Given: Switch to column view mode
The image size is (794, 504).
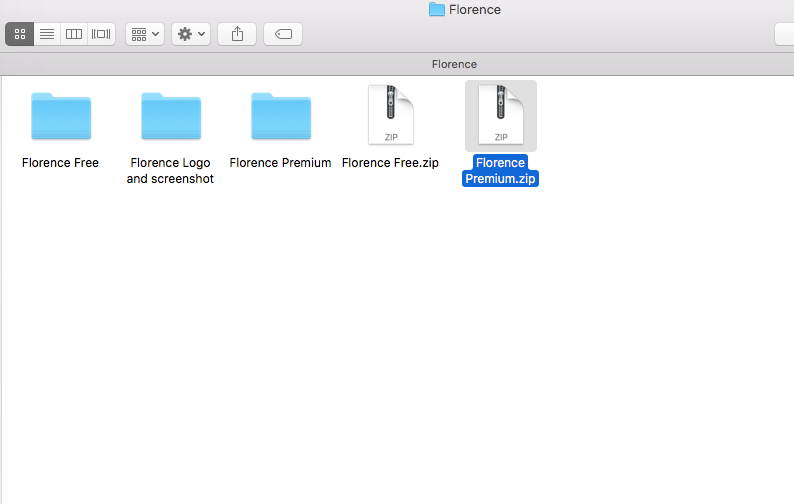Looking at the screenshot, I should tap(74, 34).
